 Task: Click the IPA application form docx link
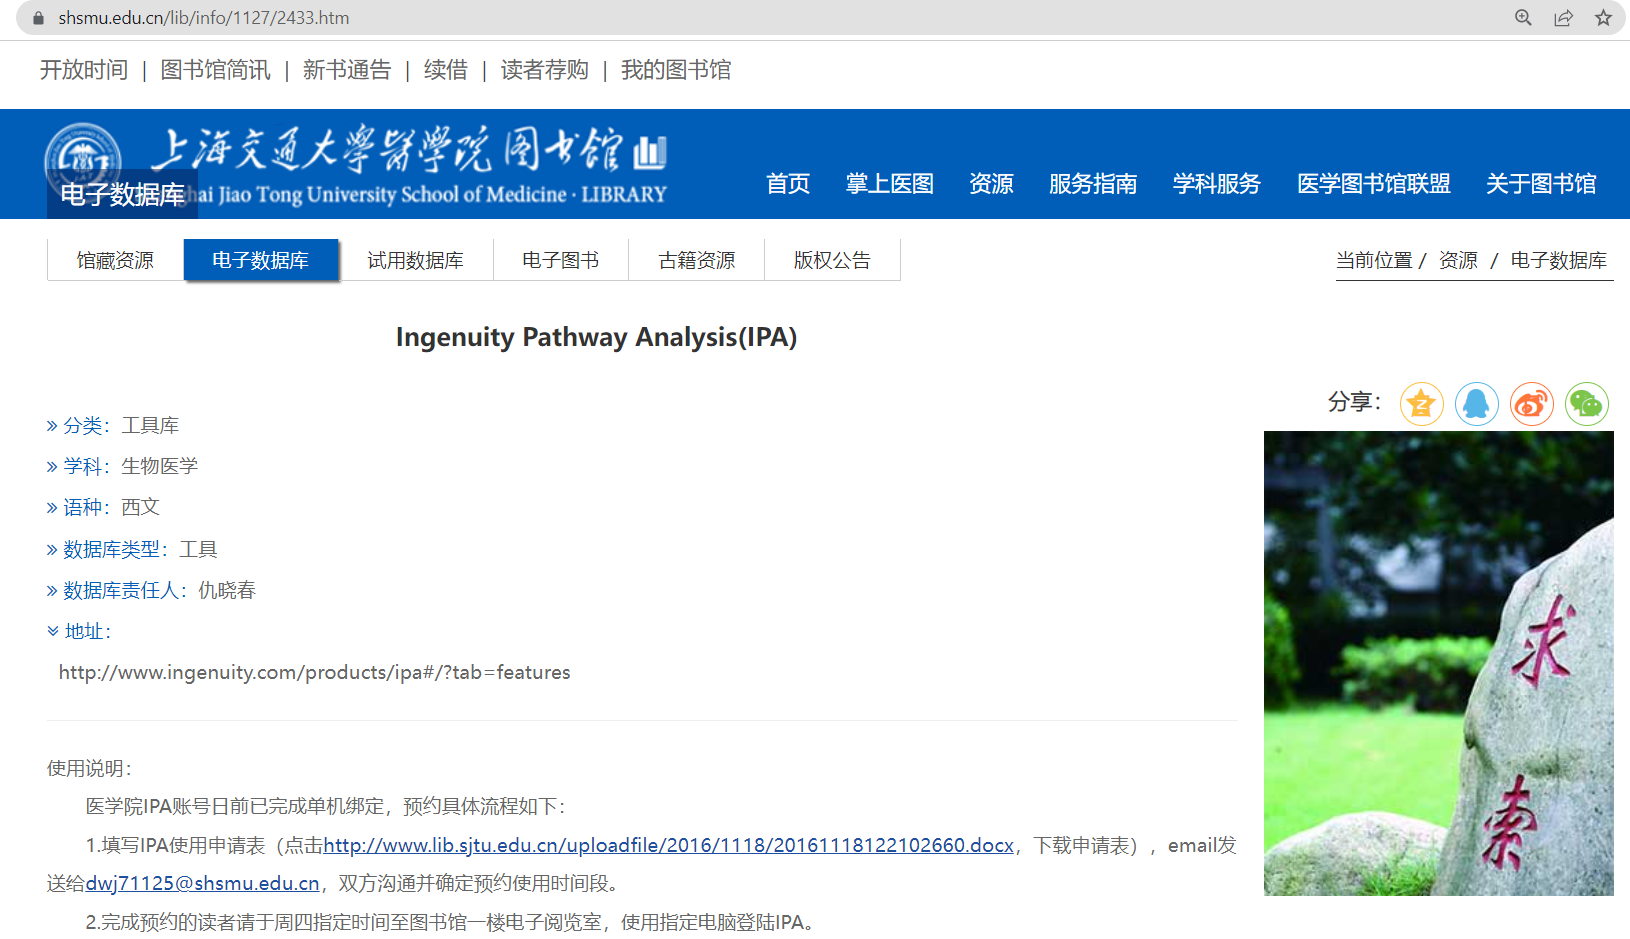(x=668, y=845)
